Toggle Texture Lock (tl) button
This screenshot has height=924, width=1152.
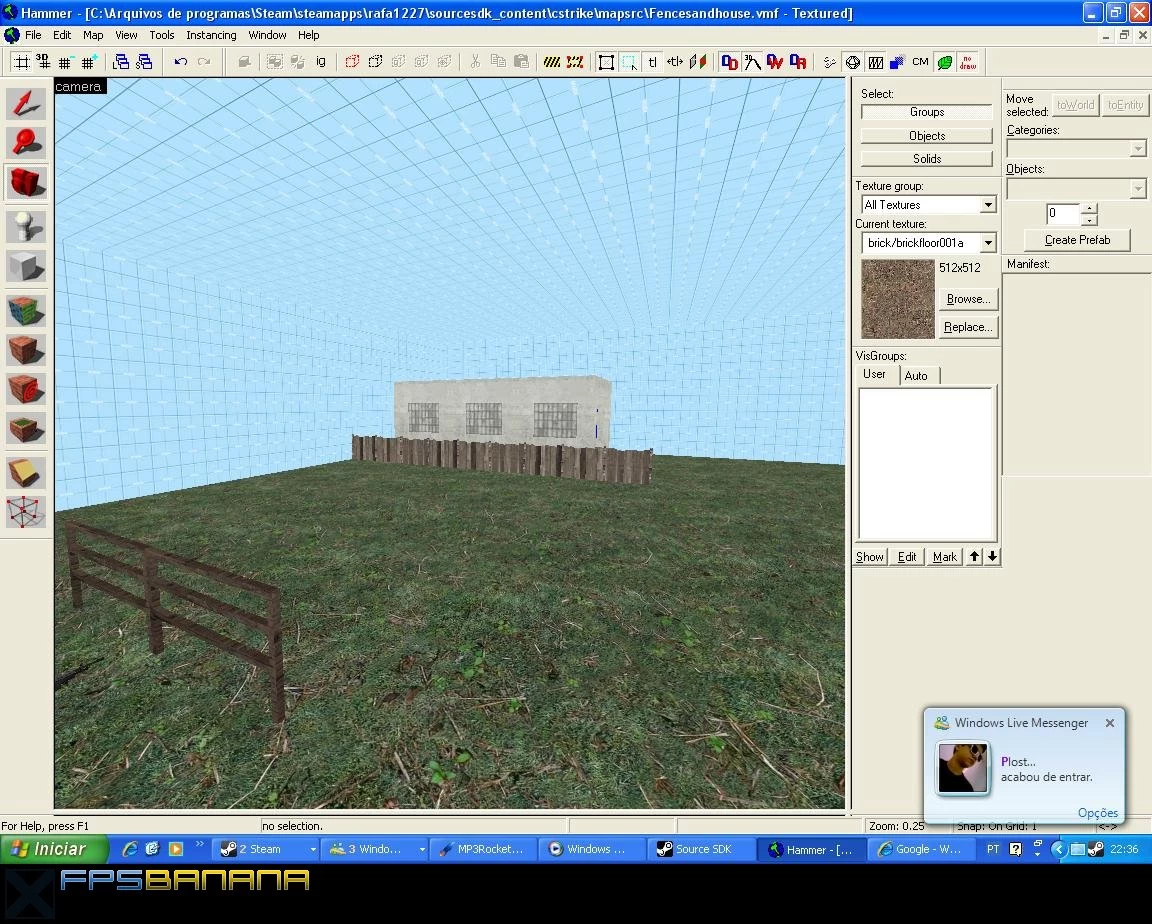pyautogui.click(x=652, y=62)
